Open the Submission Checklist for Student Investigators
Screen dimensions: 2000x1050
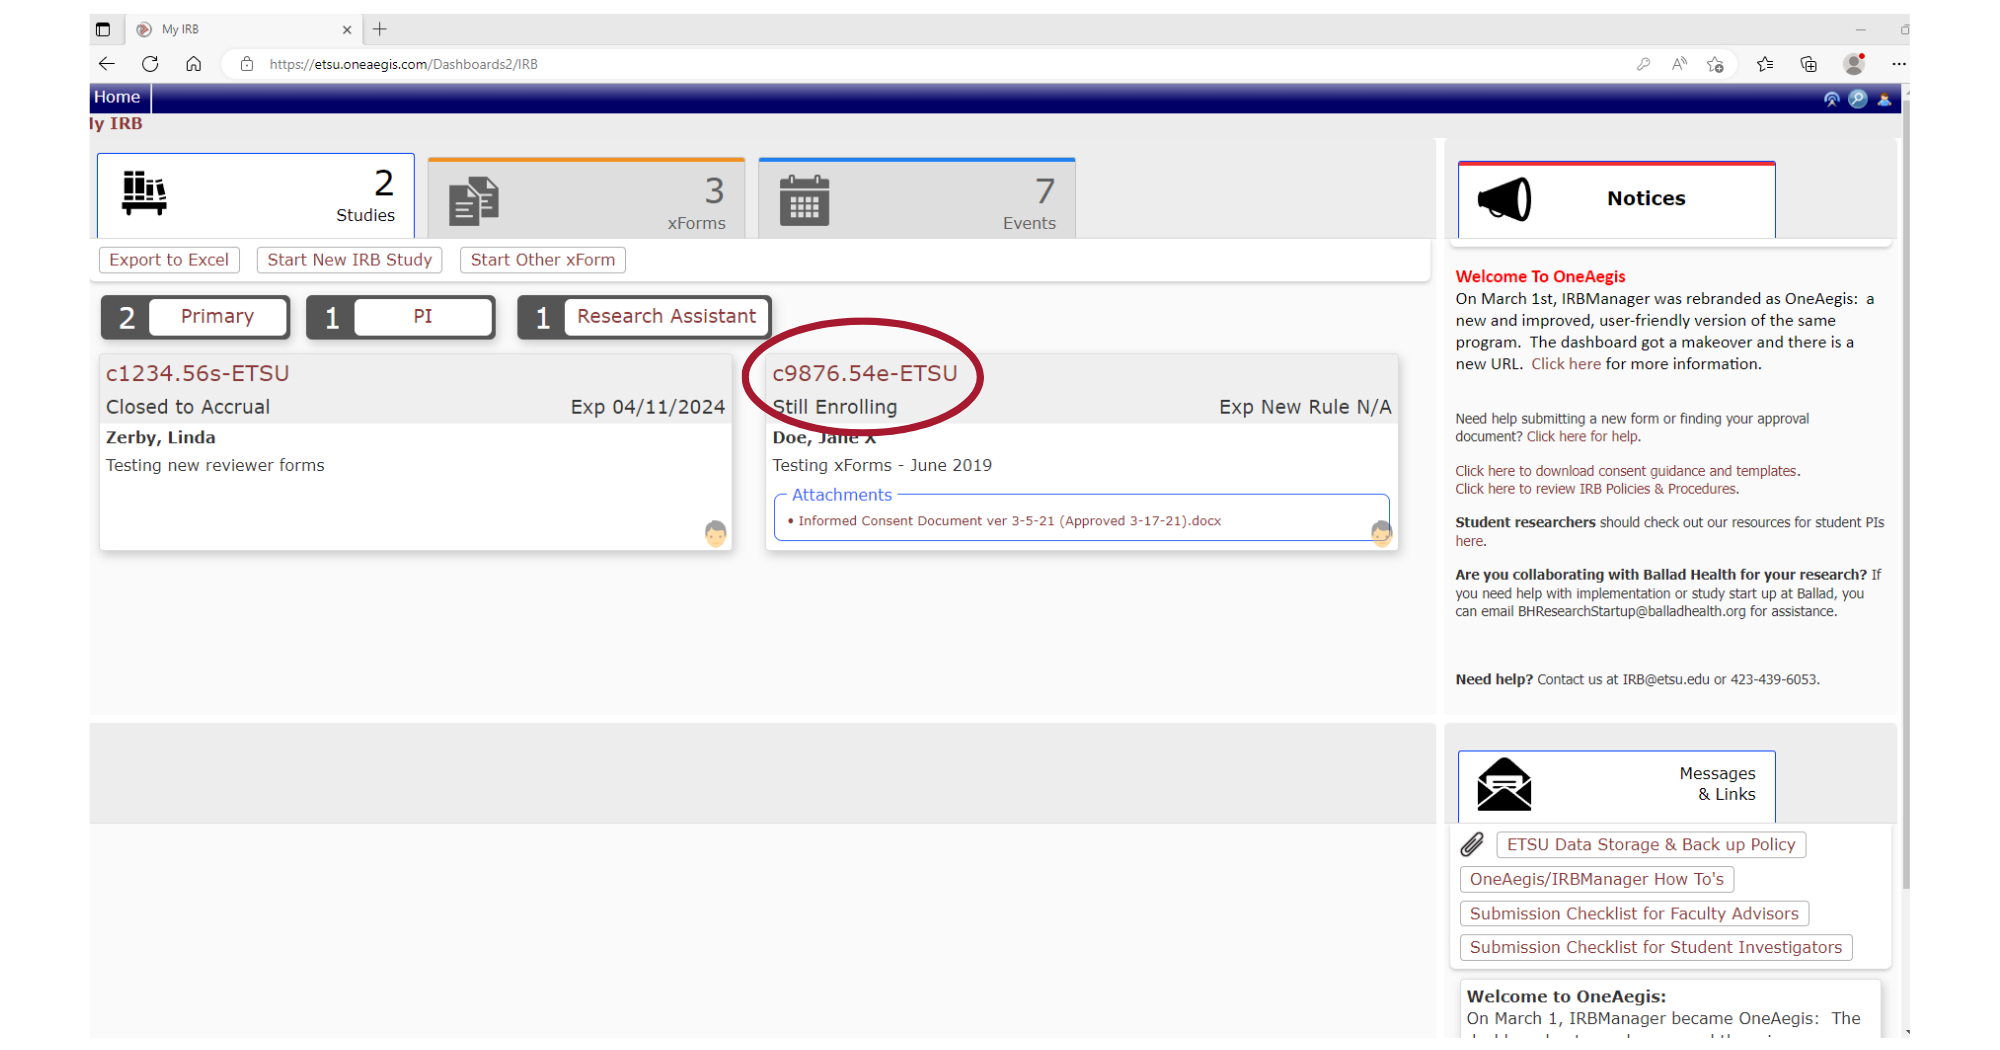[1655, 947]
